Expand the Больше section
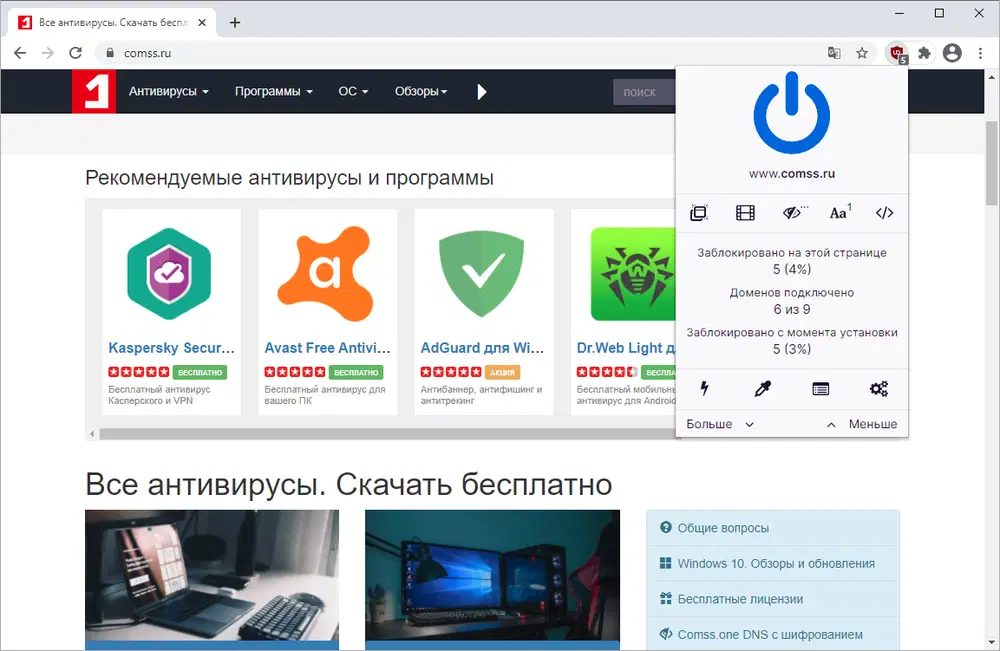This screenshot has height=651, width=1000. (720, 424)
